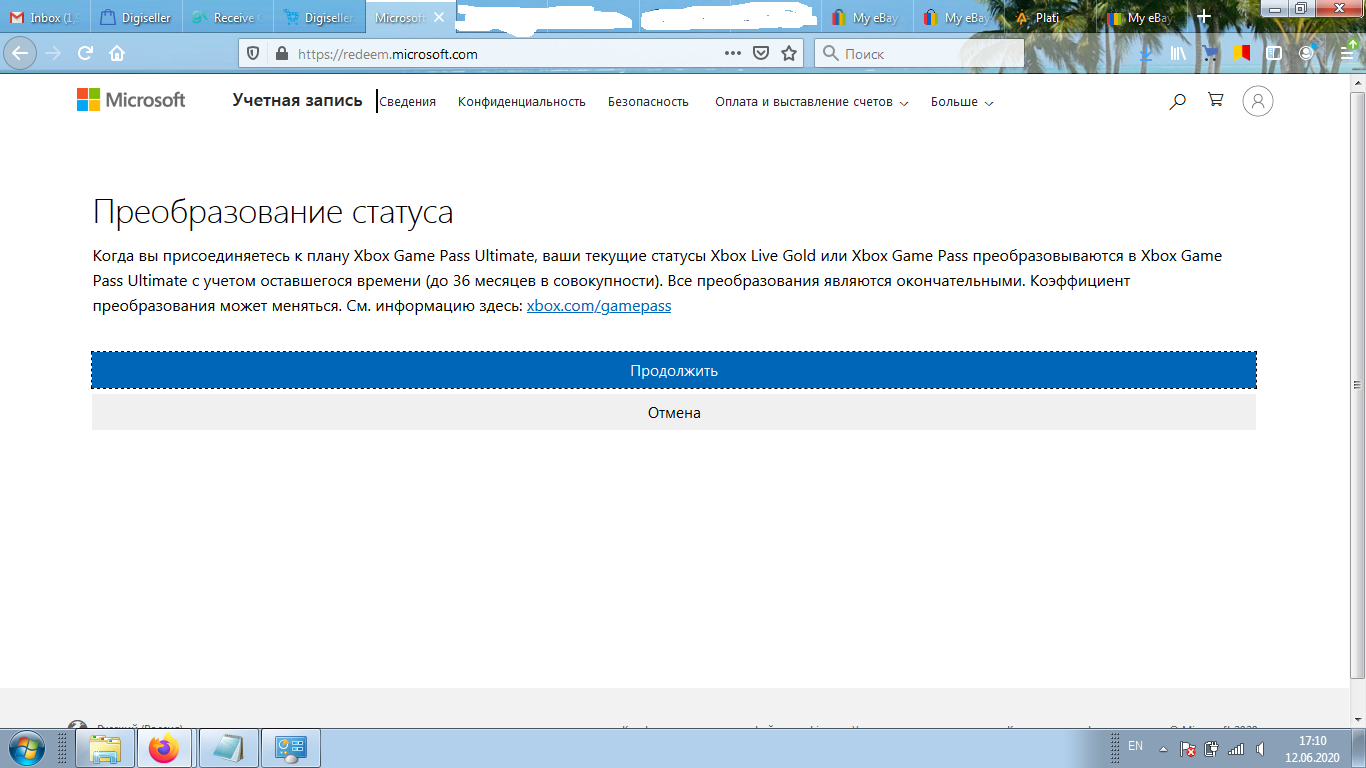Open the Конфиденциальность menu item
Viewport: 1366px width, 768px height.
[x=522, y=101]
